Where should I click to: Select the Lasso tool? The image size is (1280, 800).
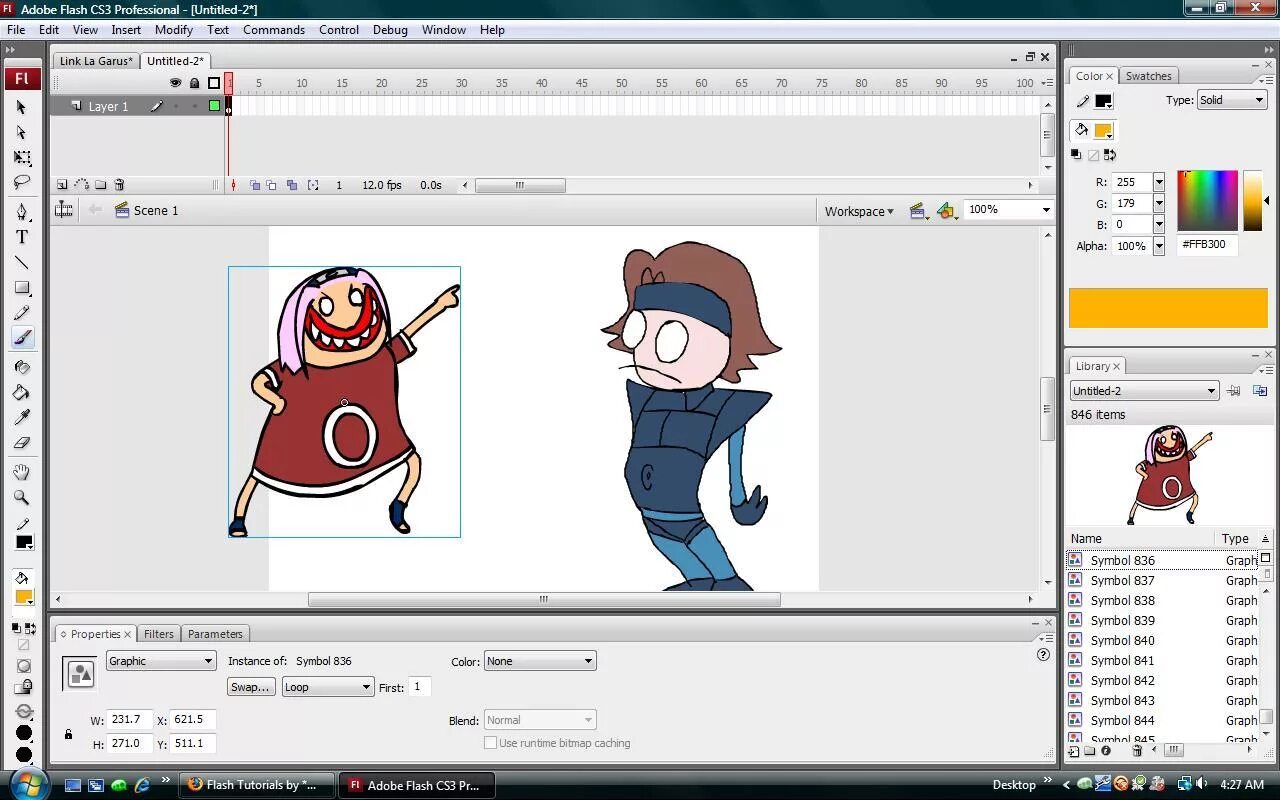coord(22,183)
